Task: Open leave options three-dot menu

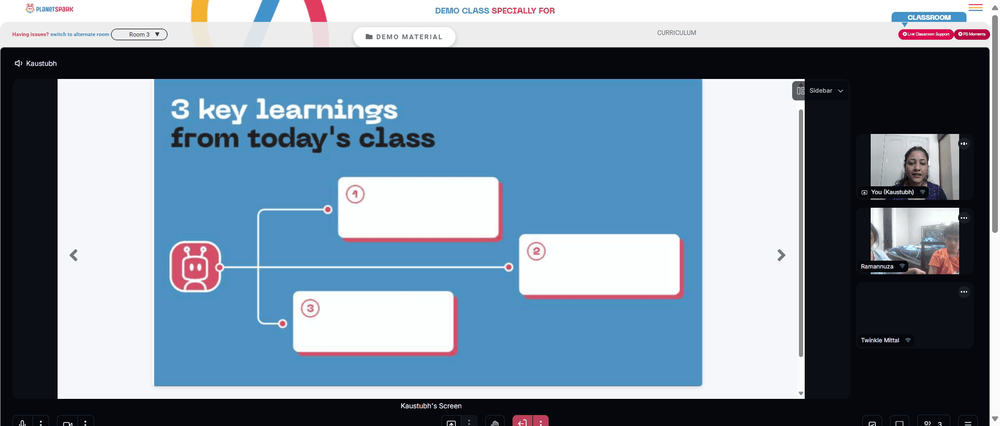Action: (x=540, y=422)
